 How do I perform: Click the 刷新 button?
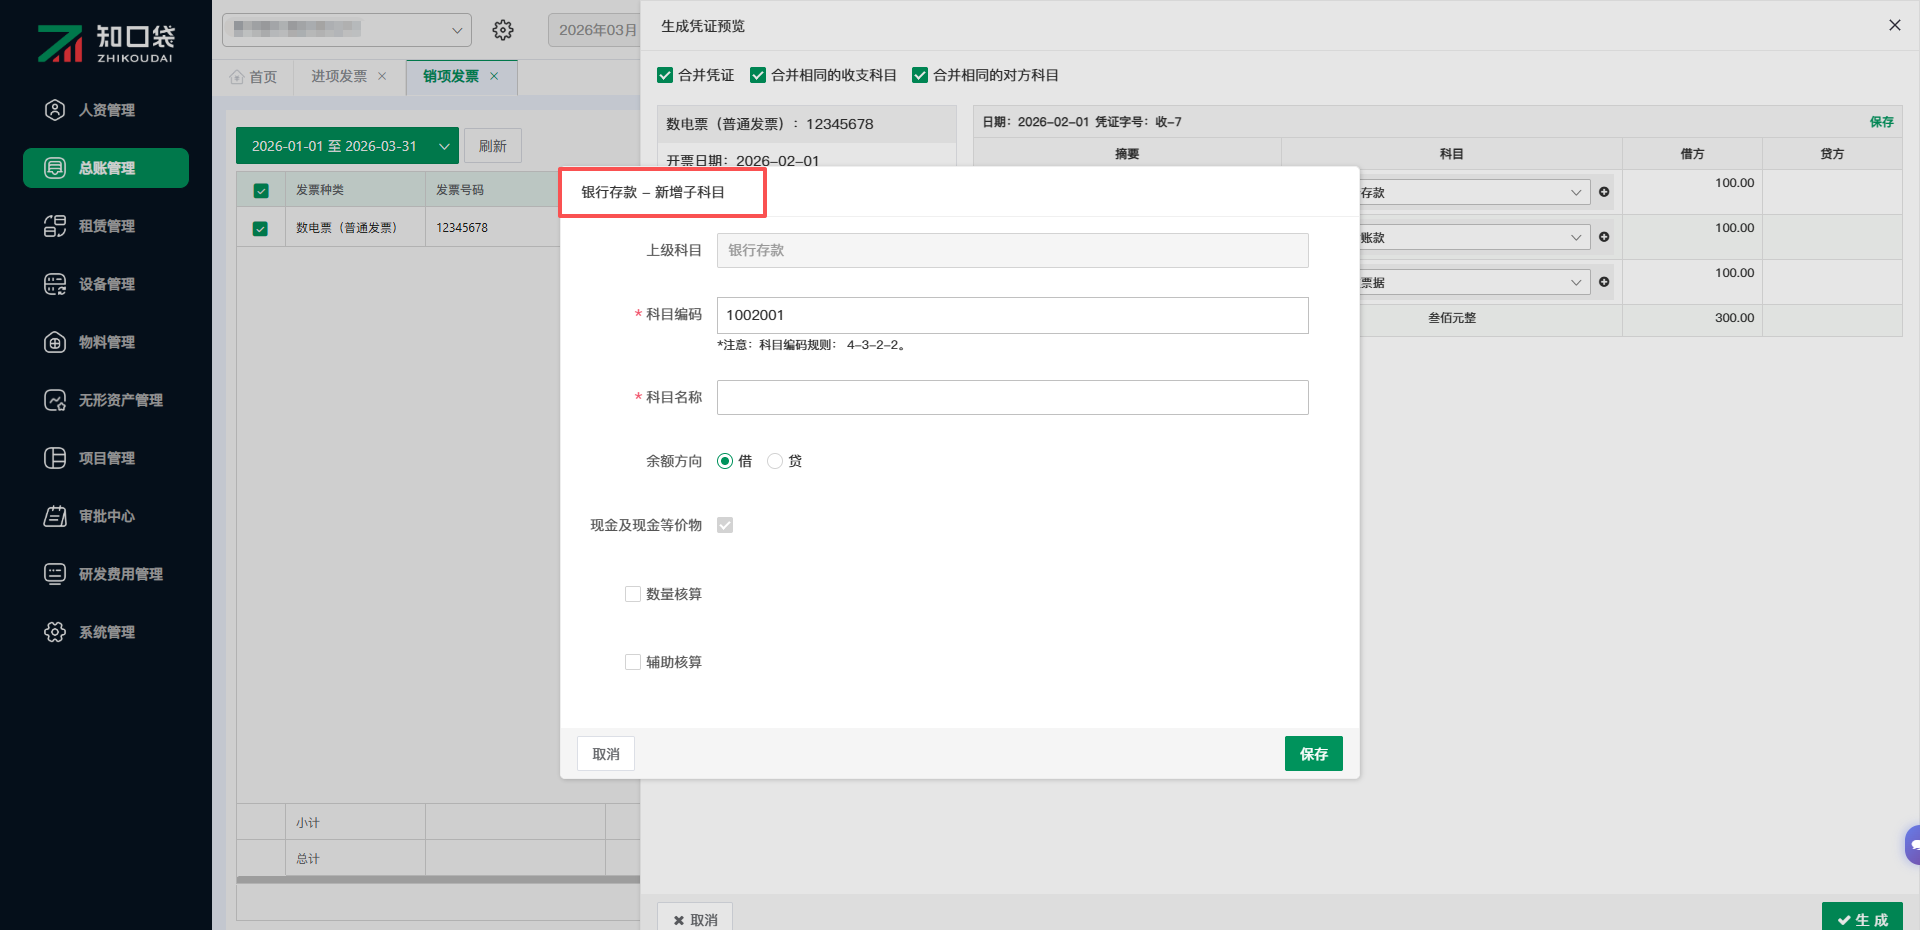click(493, 146)
